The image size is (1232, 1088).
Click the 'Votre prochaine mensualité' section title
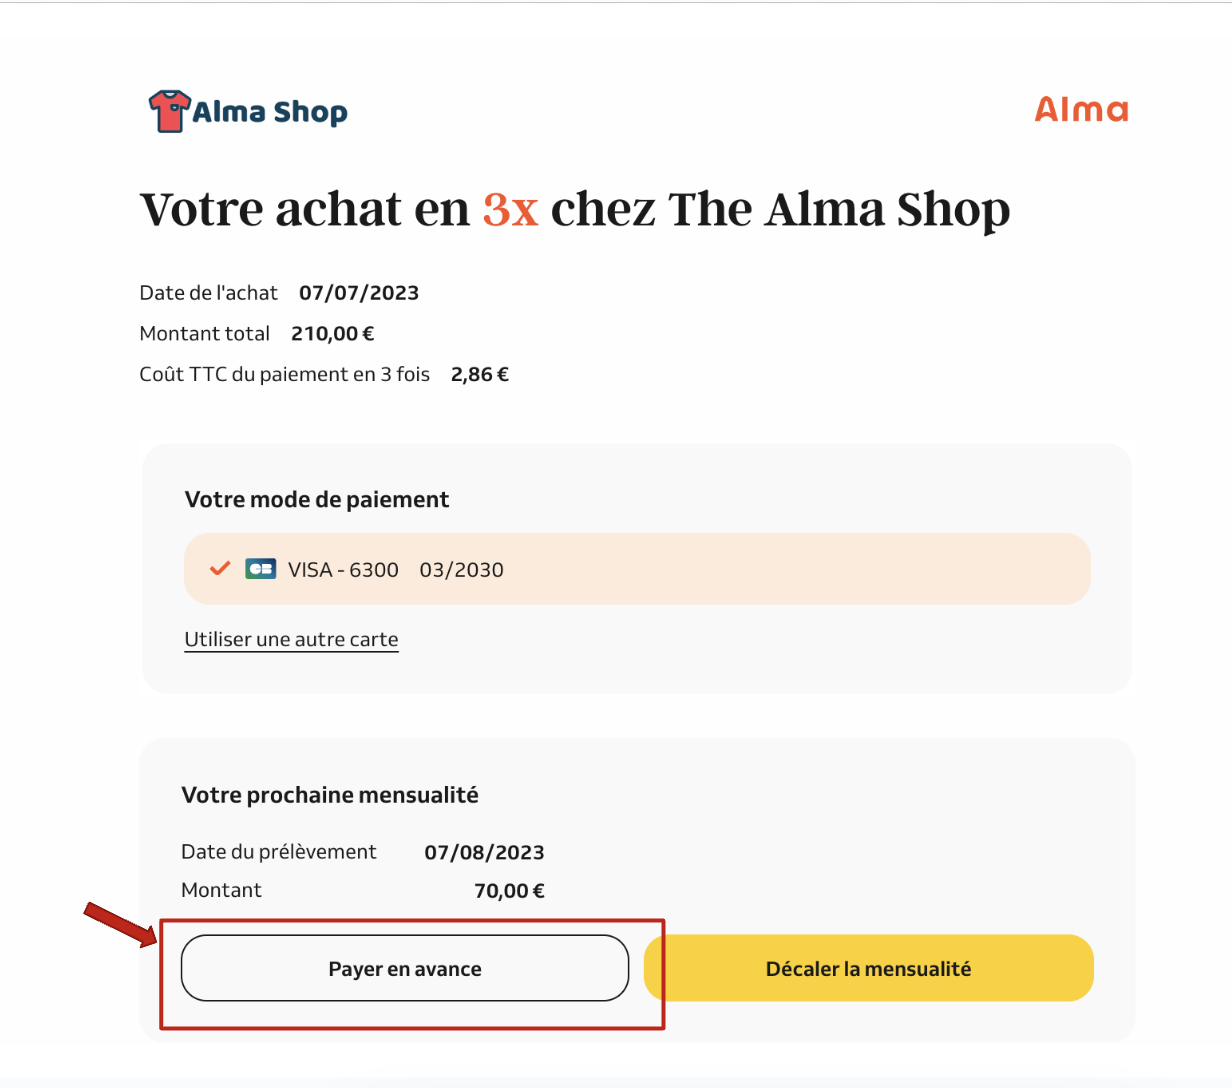coord(330,795)
